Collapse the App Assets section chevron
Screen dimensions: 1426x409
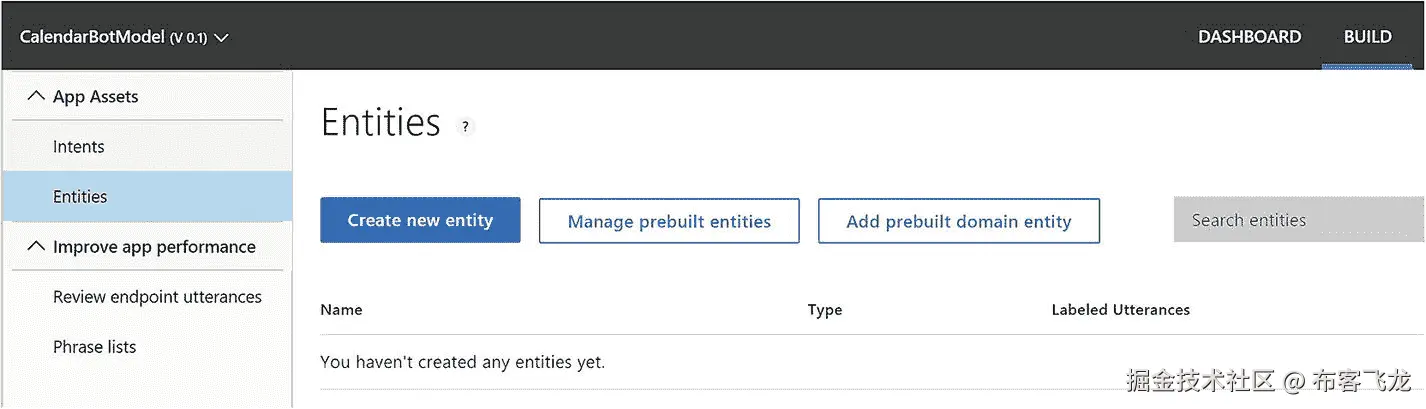(36, 96)
